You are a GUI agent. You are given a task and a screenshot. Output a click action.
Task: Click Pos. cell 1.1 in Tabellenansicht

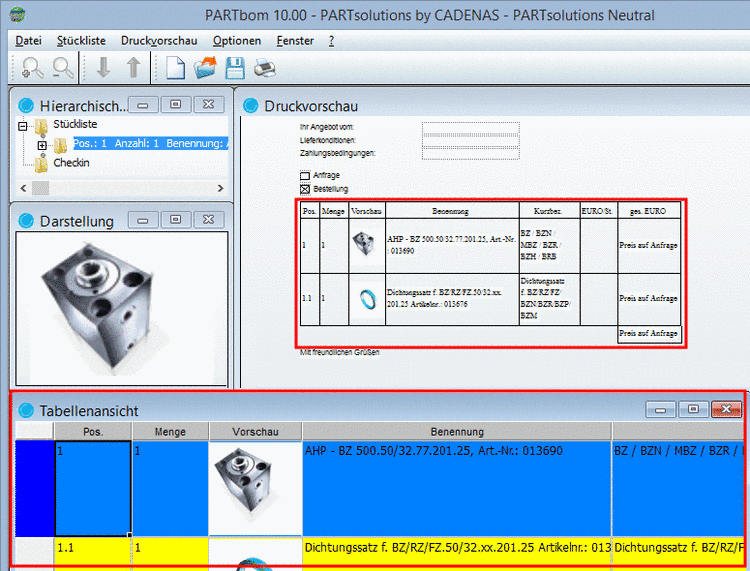point(93,554)
